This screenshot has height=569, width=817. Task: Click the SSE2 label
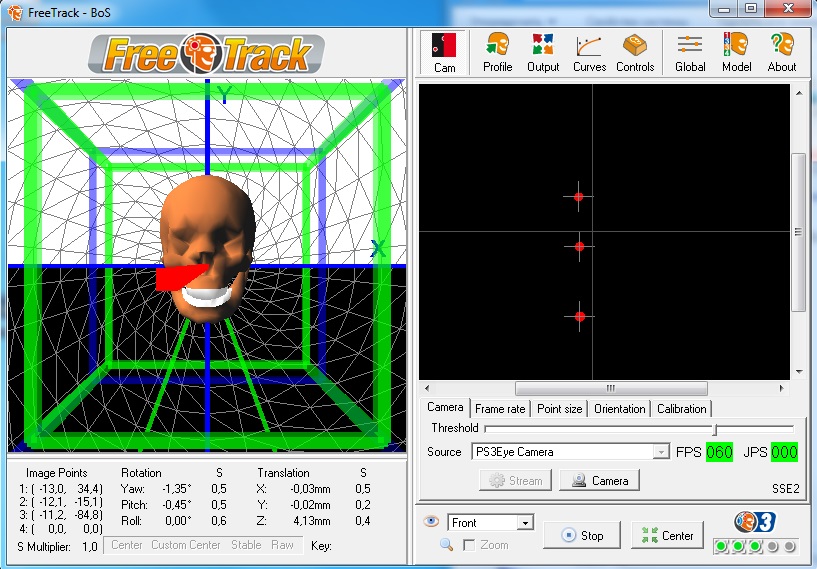pyautogui.click(x=785, y=488)
